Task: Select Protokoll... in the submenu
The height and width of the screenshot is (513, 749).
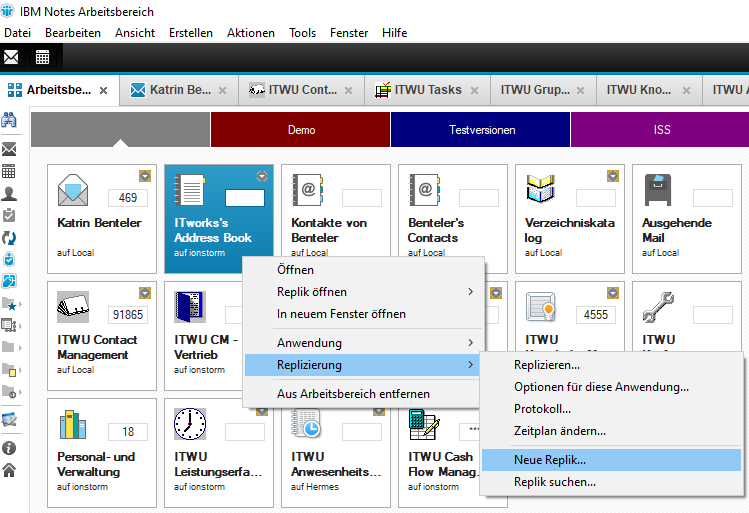Action: (x=611, y=409)
